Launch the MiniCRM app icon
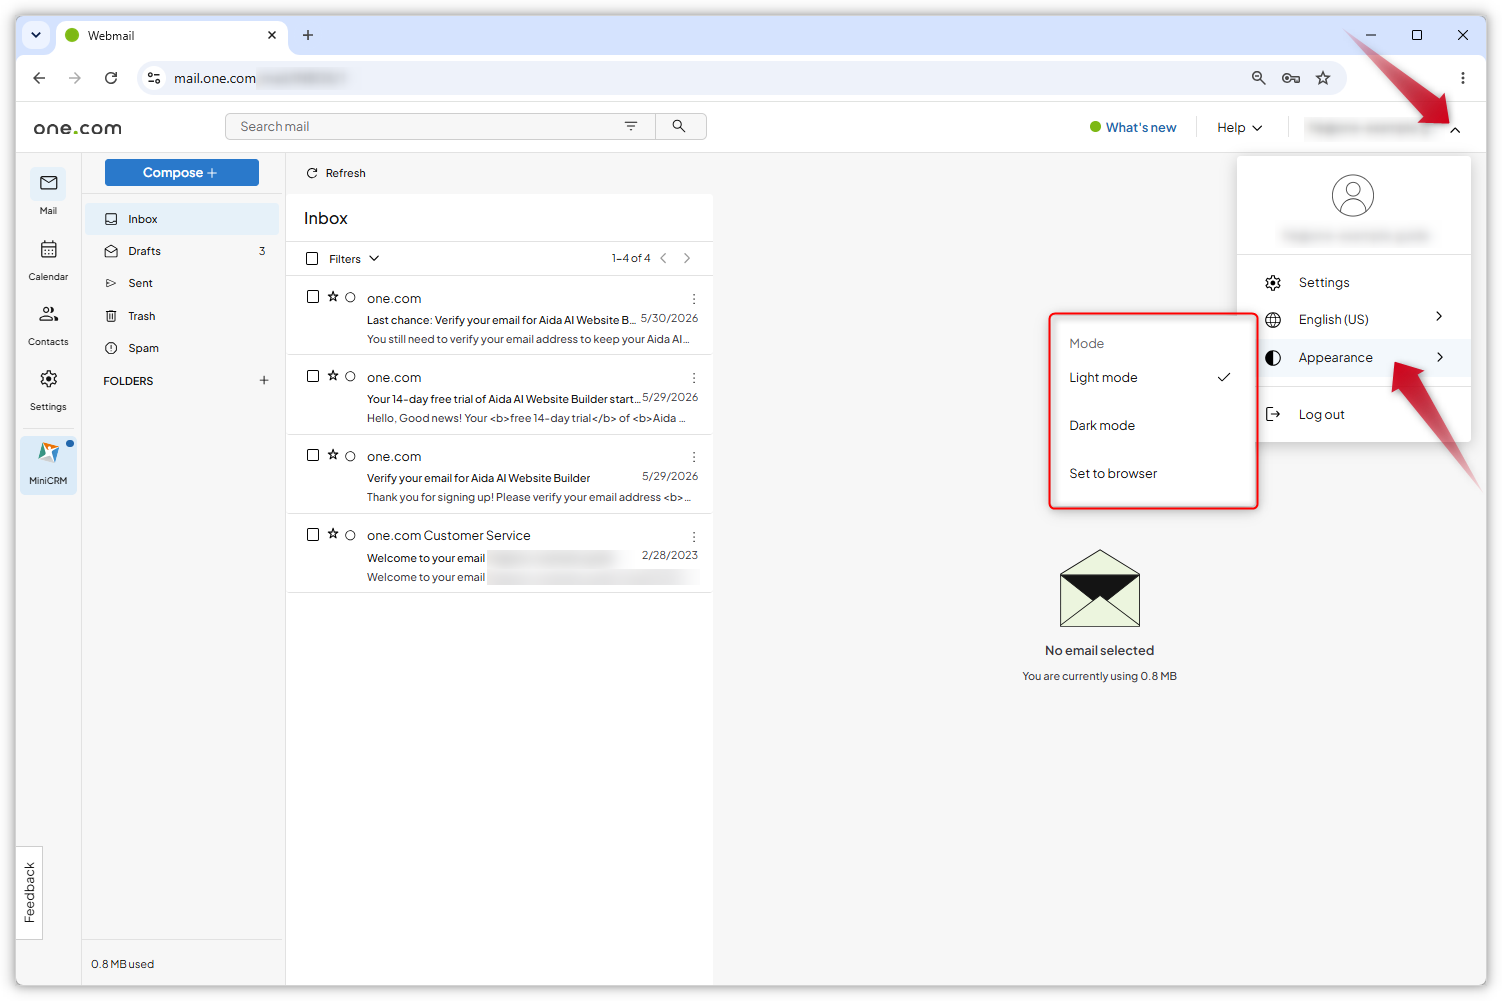1502x1001 pixels. click(48, 453)
